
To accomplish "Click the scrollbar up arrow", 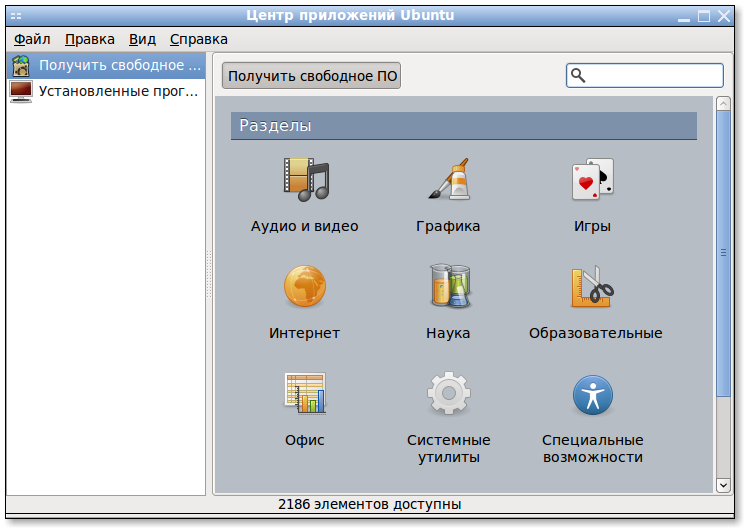I will pyautogui.click(x=723, y=103).
